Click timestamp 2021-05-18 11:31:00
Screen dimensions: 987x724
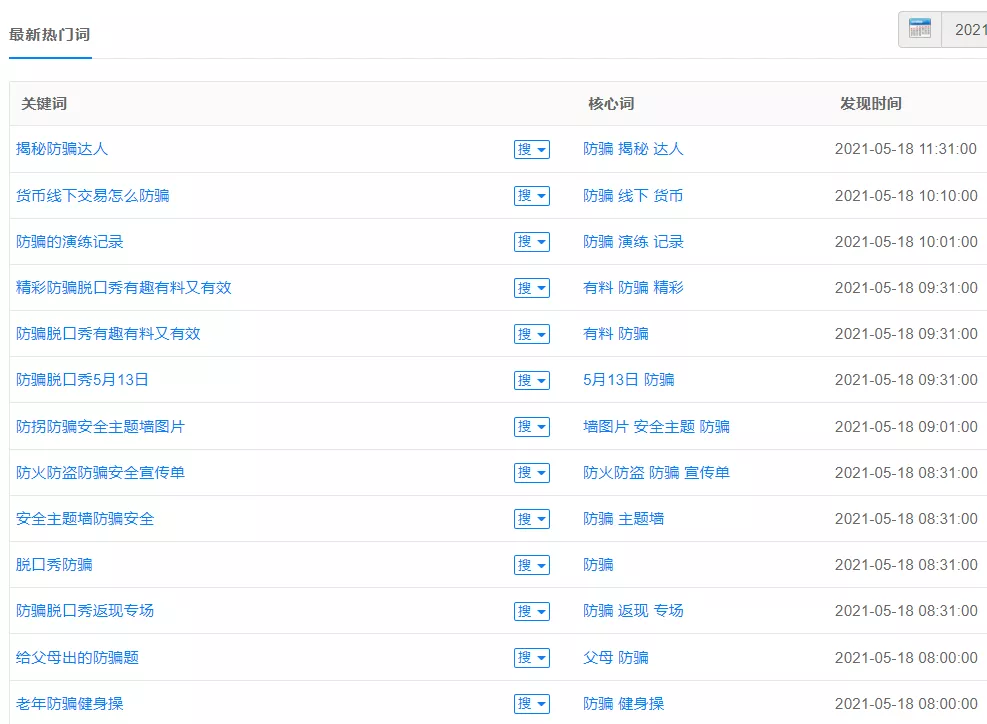(x=906, y=149)
